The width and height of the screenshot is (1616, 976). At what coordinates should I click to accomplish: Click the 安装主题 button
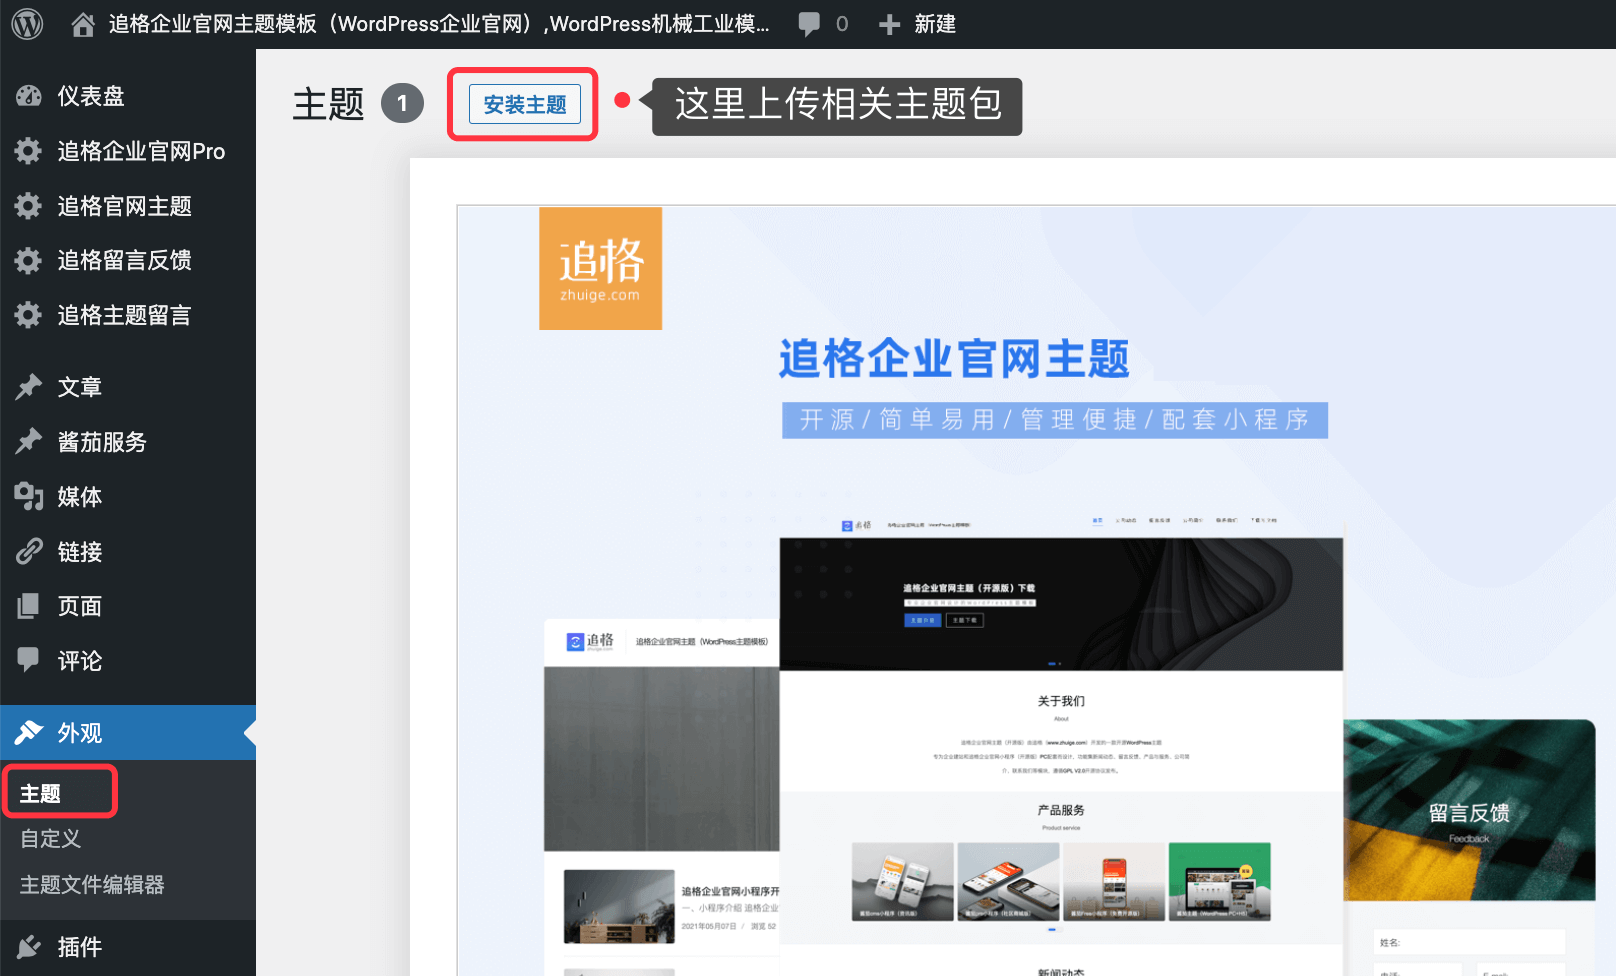[525, 104]
